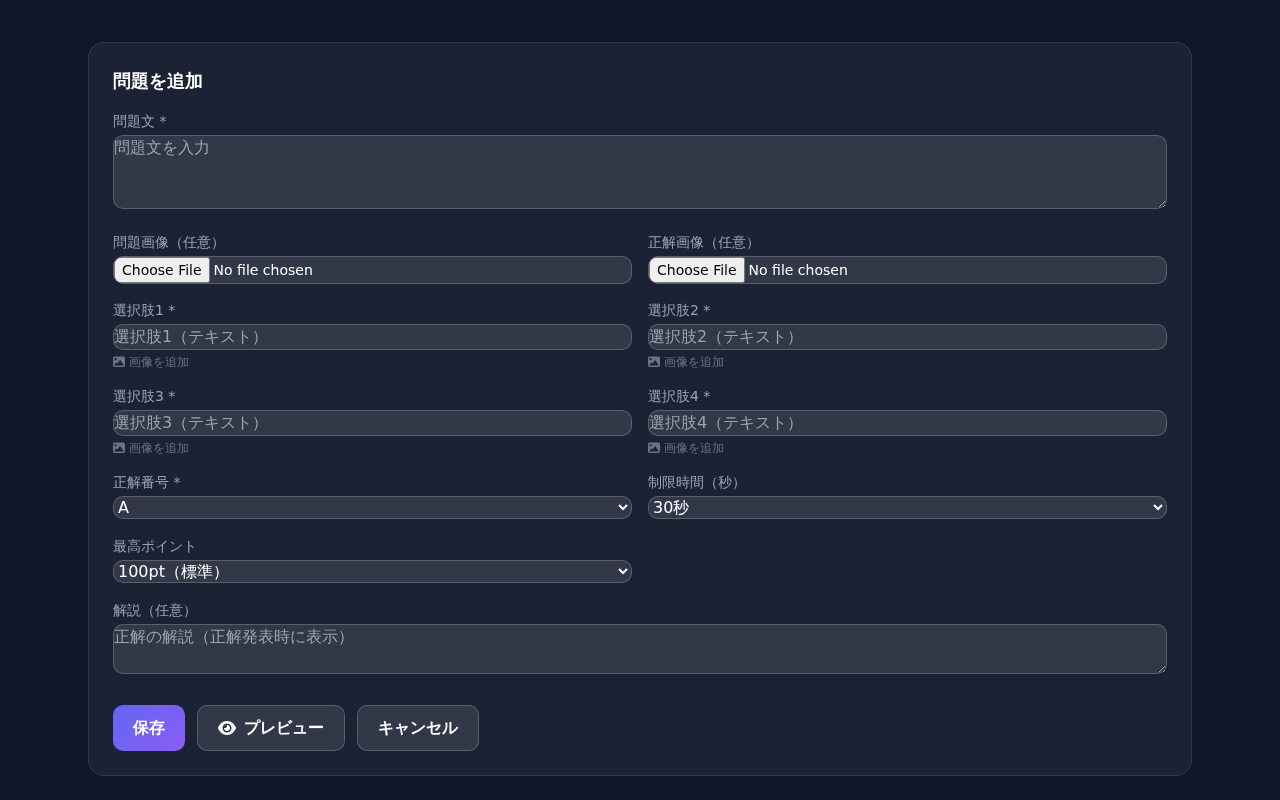
Task: Click the eye icon on the プレビュー button
Action: pos(227,728)
